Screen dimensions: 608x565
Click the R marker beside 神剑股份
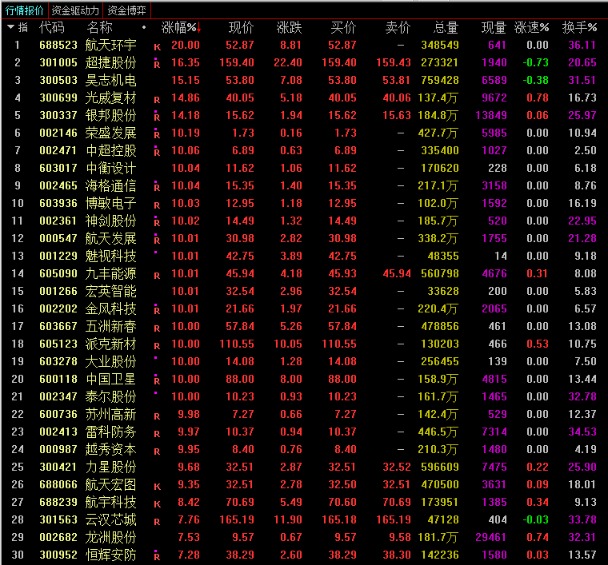(x=157, y=221)
